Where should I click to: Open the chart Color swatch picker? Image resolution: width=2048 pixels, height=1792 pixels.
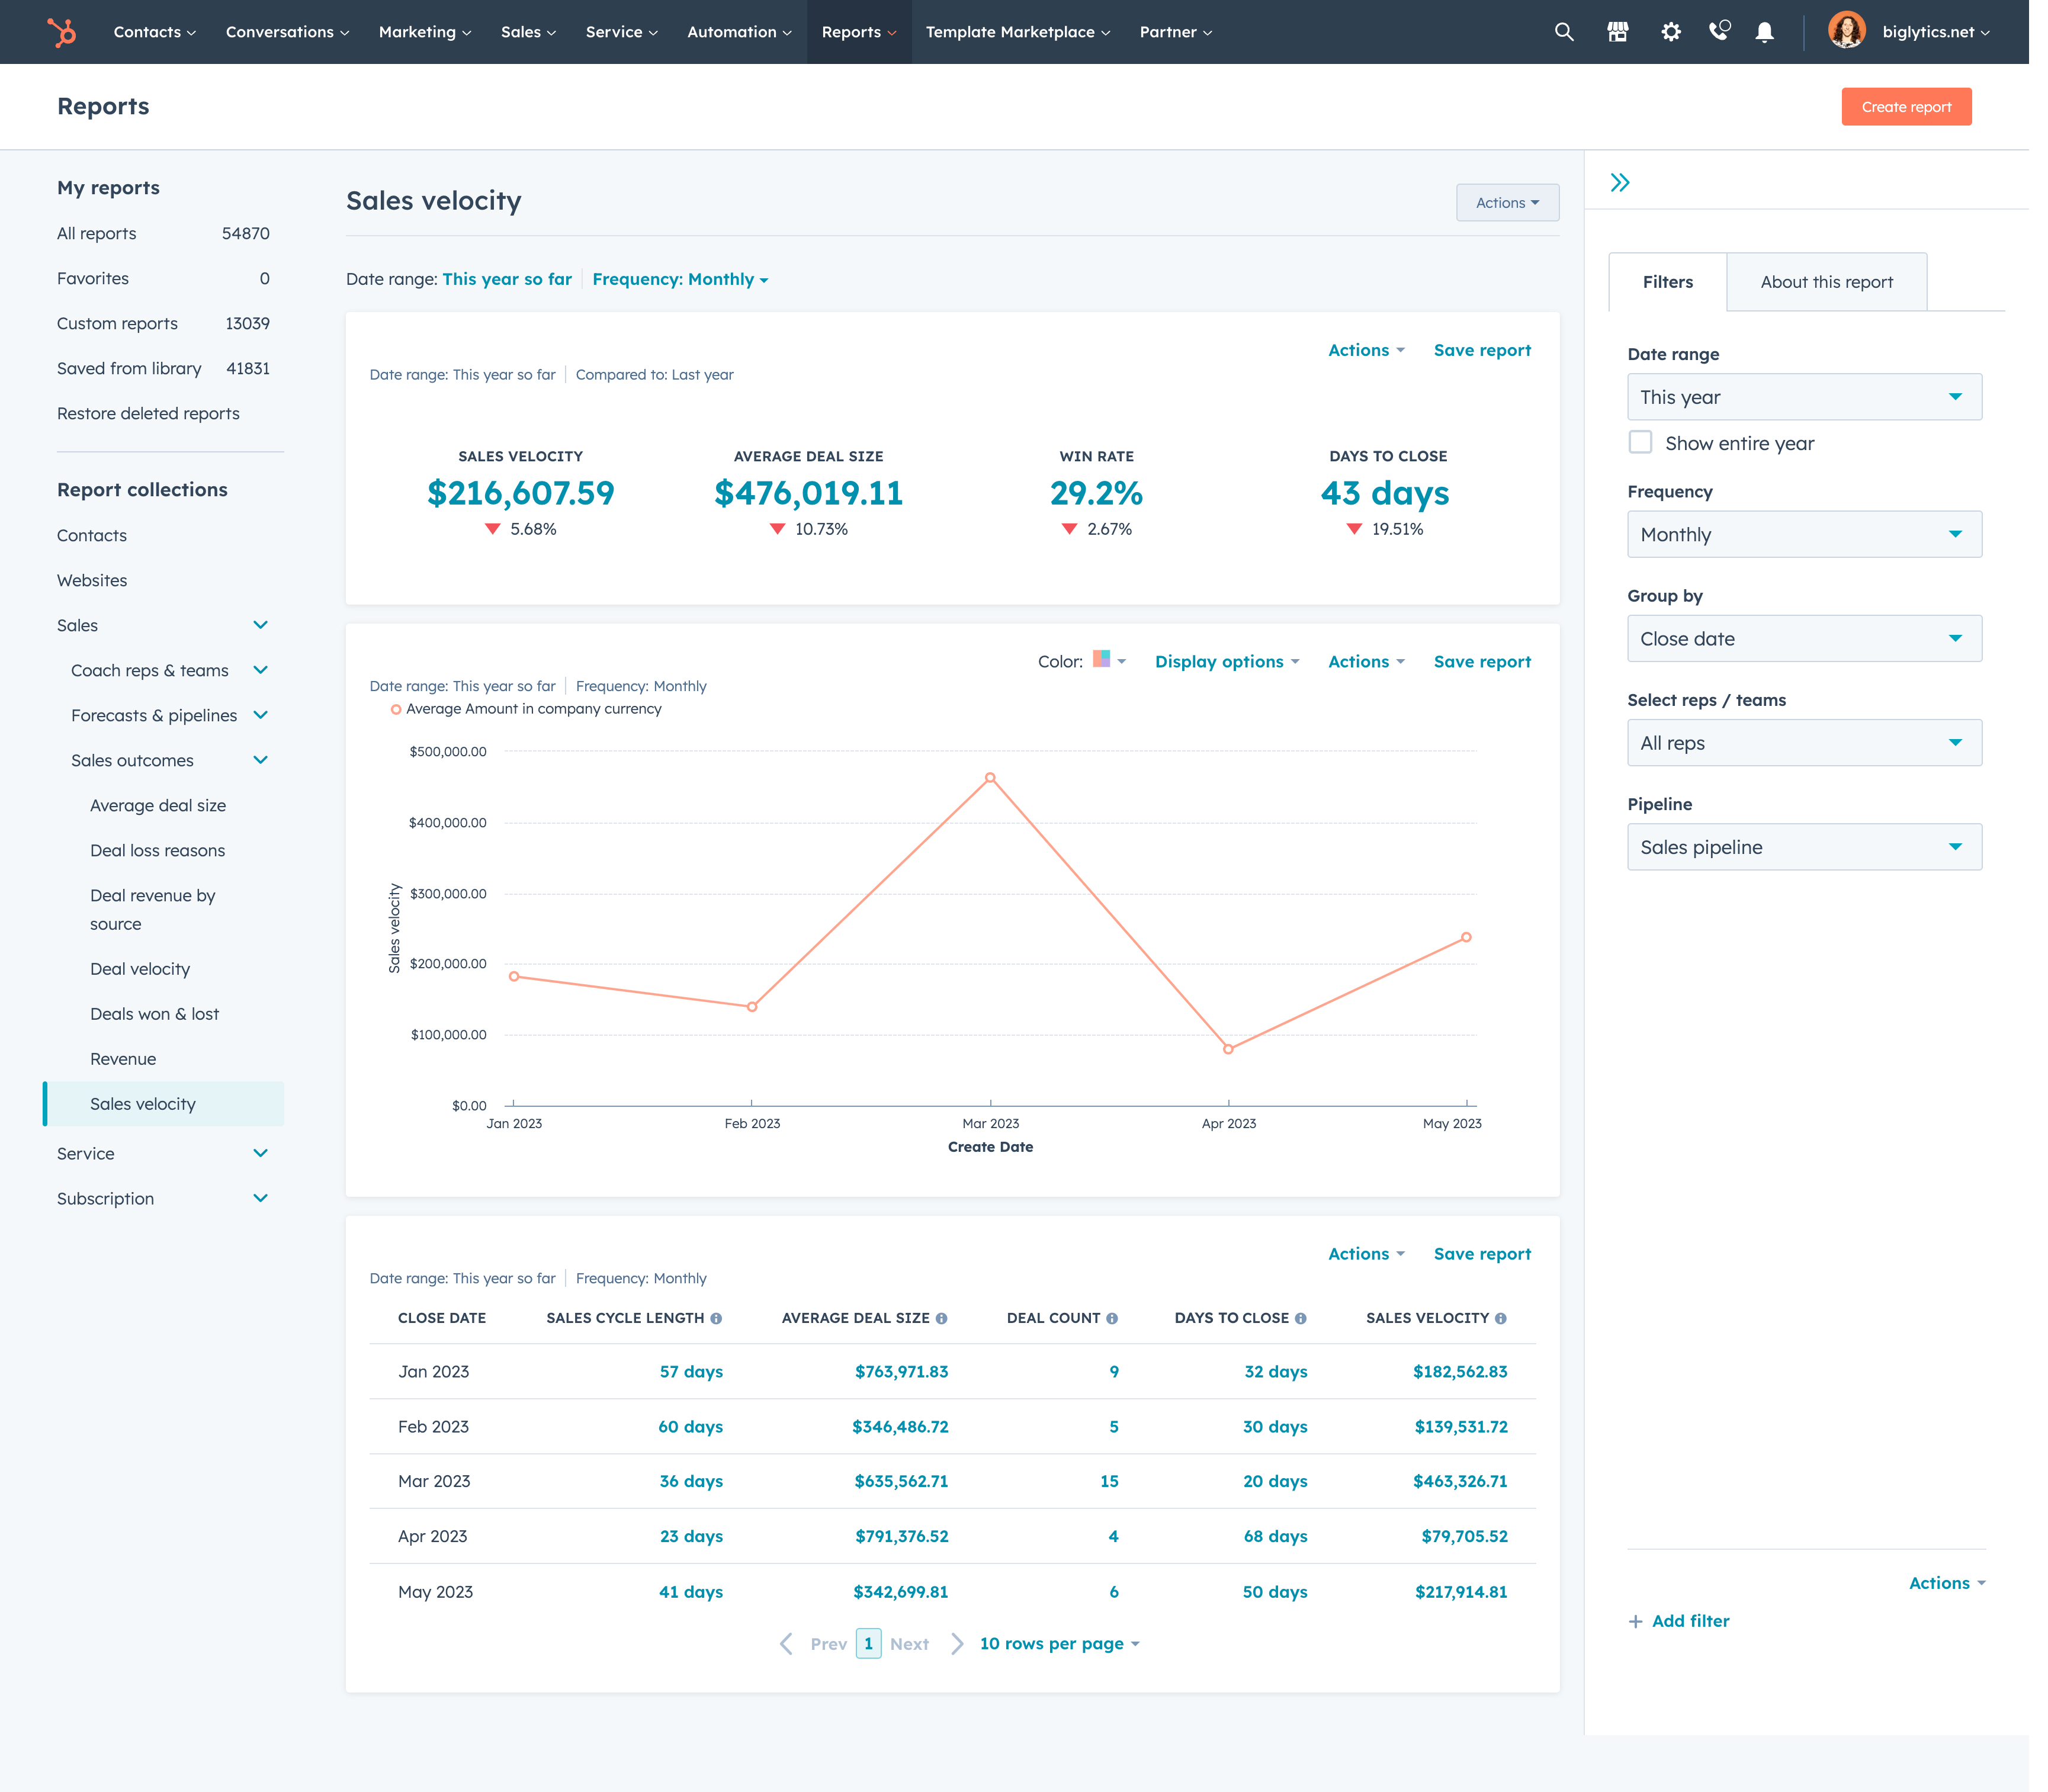1103,661
